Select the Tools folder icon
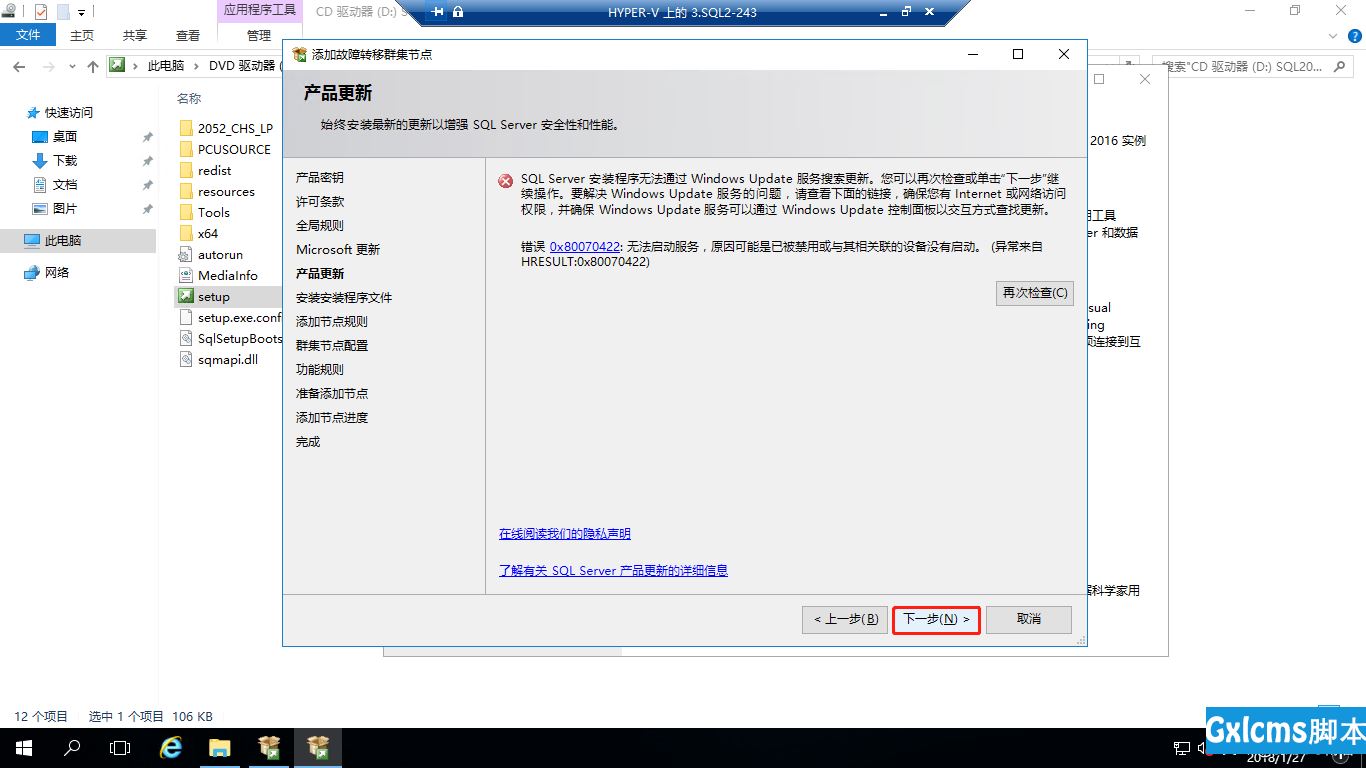This screenshot has height=768, width=1366. click(x=185, y=212)
